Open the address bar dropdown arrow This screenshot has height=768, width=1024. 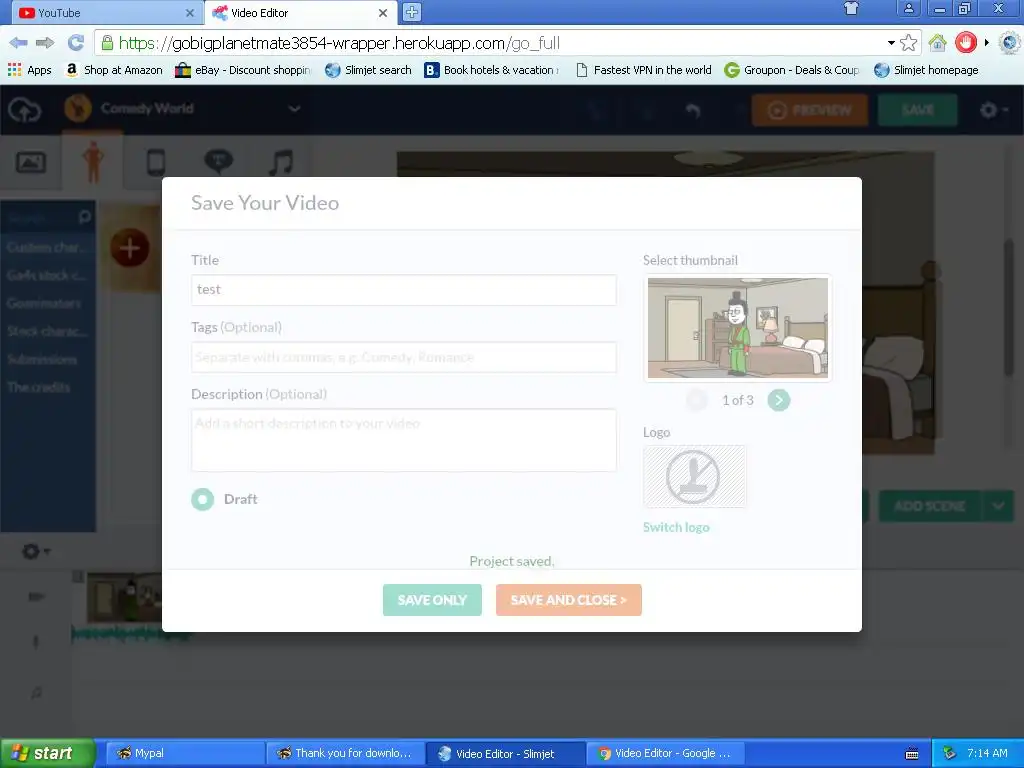pos(891,43)
